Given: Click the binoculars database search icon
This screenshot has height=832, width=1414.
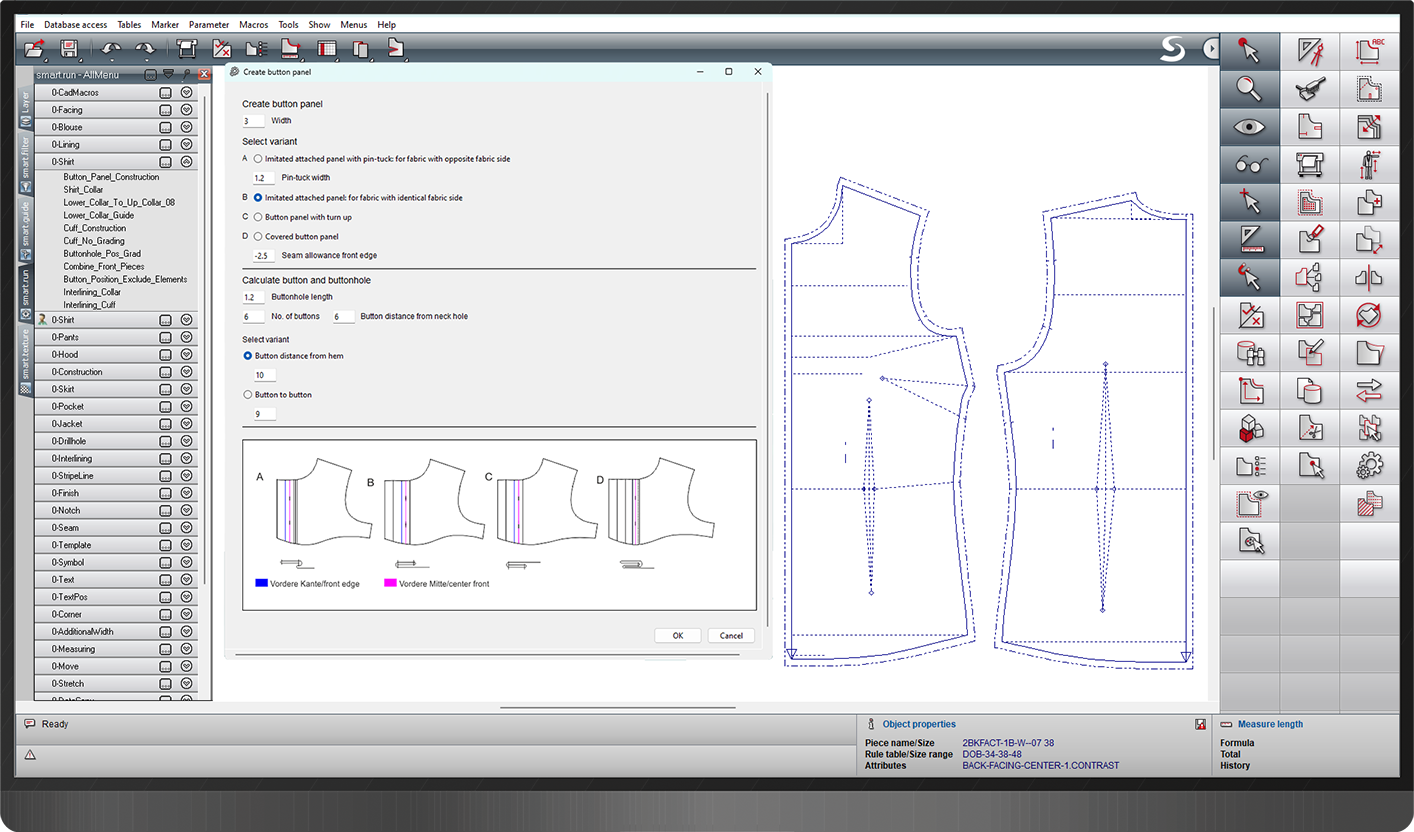Looking at the screenshot, I should point(1250,353).
